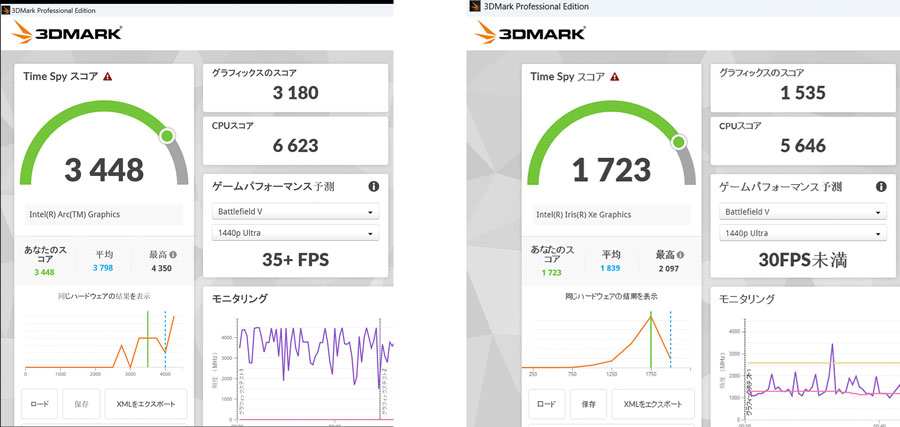This screenshot has height=427, width=900.
Task: Click 保存 button in the left window
Action: pyautogui.click(x=82, y=404)
